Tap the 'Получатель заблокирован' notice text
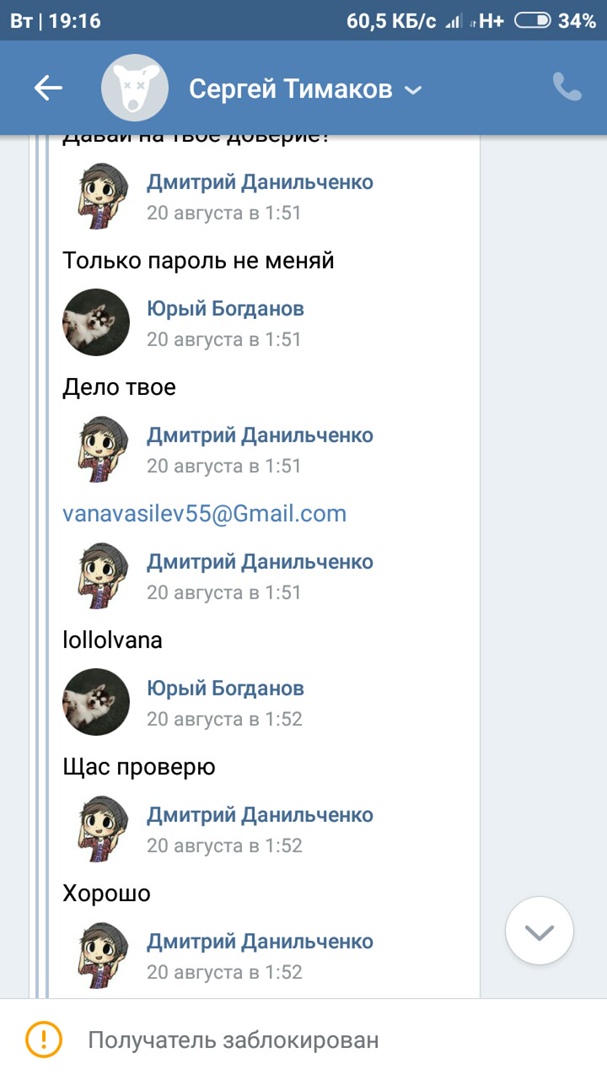The height and width of the screenshot is (1080, 607). (x=233, y=1040)
